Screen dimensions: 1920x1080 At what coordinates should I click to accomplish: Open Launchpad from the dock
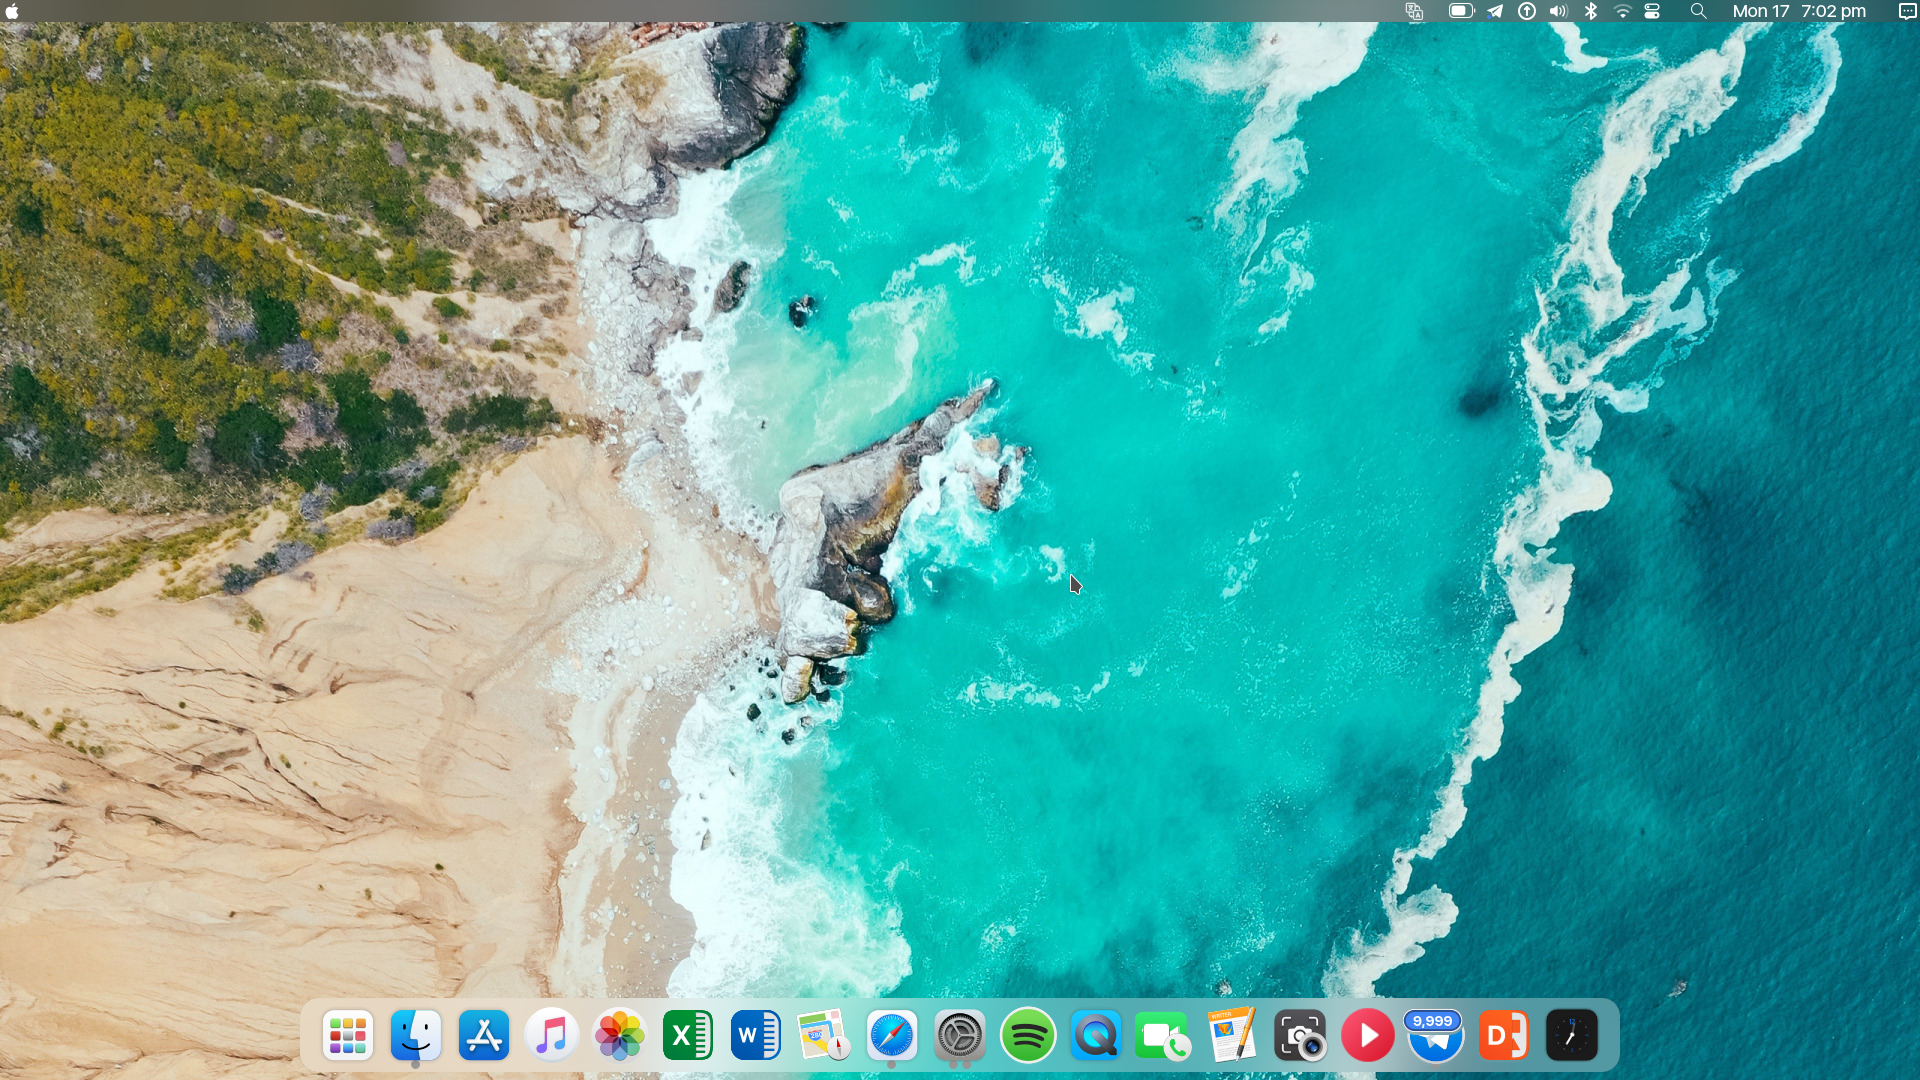pyautogui.click(x=348, y=1035)
